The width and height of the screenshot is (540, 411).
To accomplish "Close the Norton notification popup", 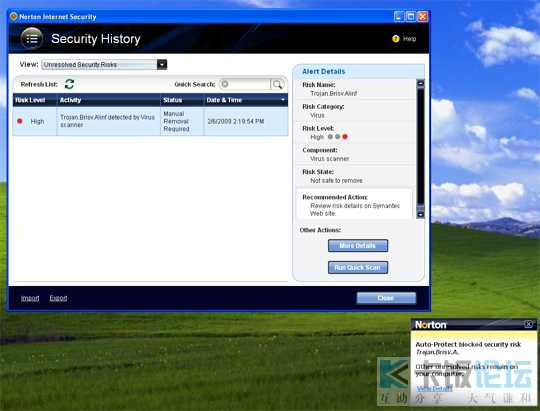I will (529, 324).
